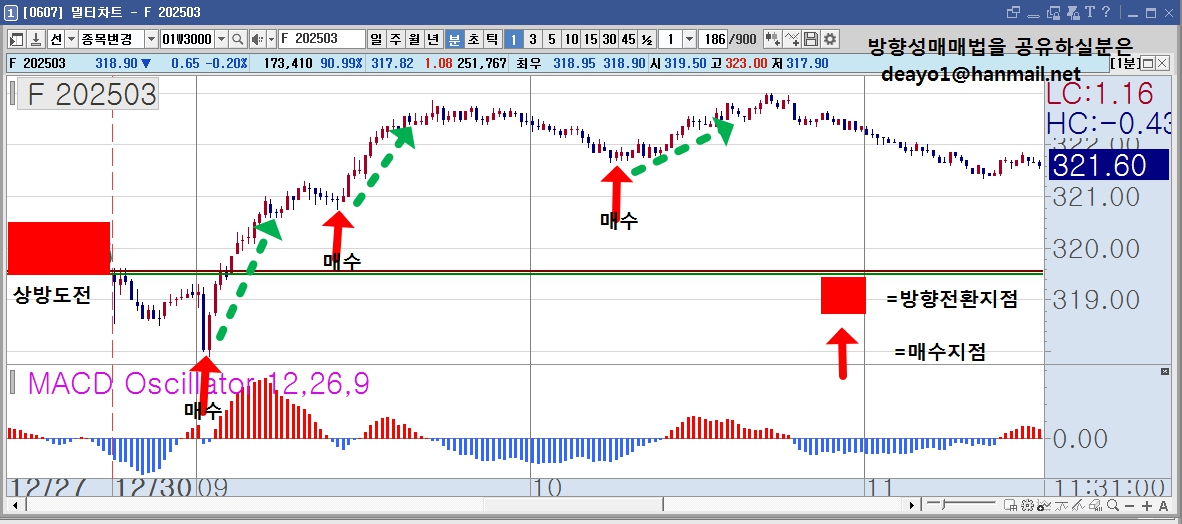The width and height of the screenshot is (1182, 524).
Task: Choose the 1 minute interval button
Action: (513, 39)
